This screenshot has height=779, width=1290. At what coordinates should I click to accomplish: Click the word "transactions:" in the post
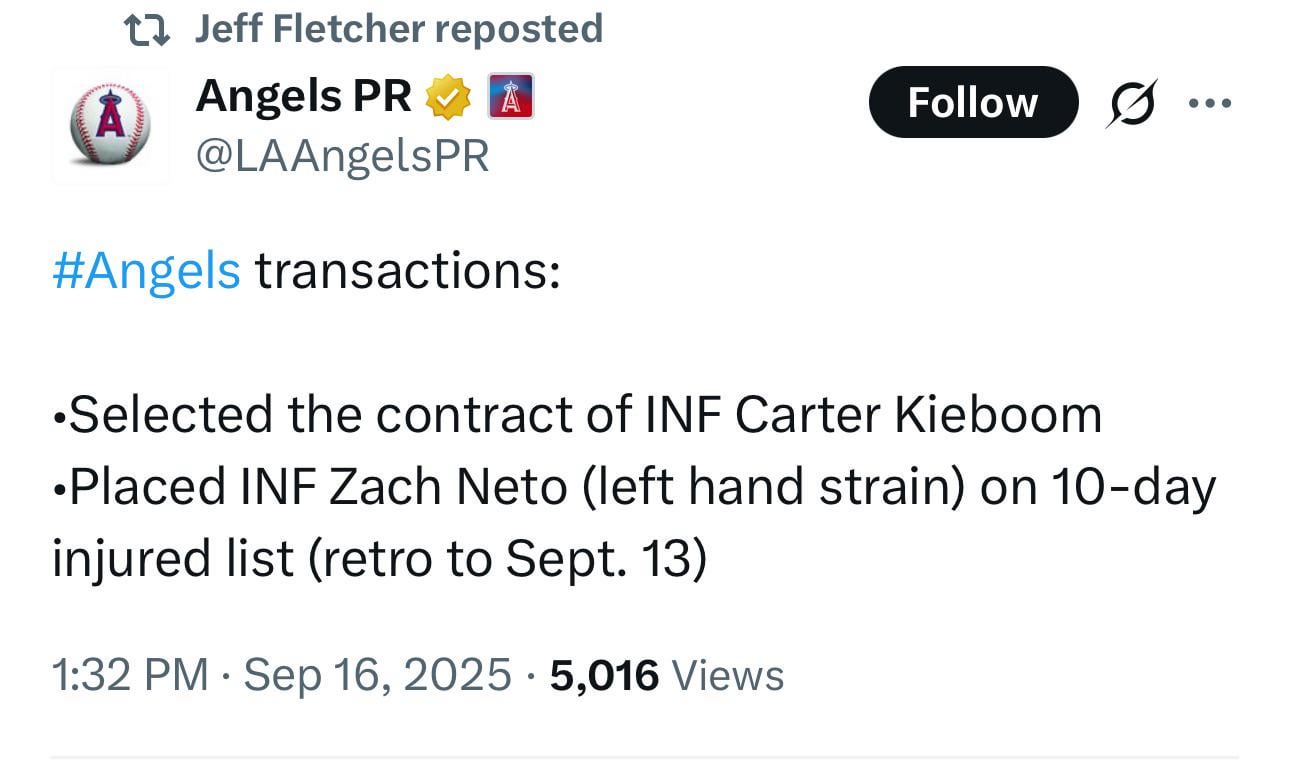[x=407, y=271]
